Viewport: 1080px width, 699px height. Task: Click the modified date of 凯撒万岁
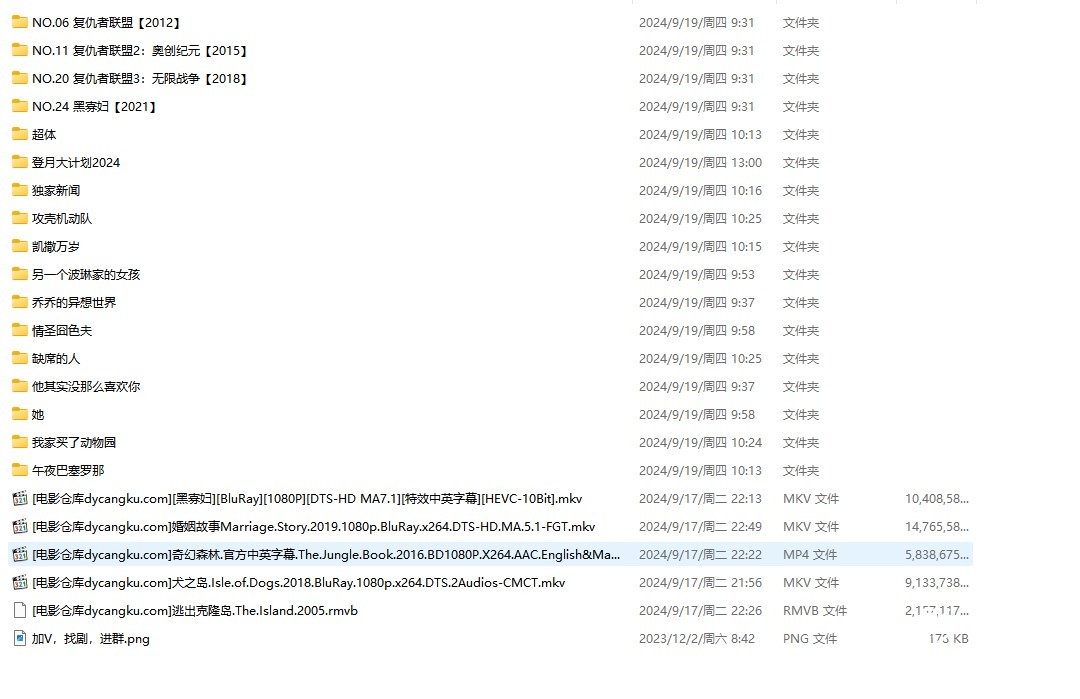pyautogui.click(x=700, y=246)
